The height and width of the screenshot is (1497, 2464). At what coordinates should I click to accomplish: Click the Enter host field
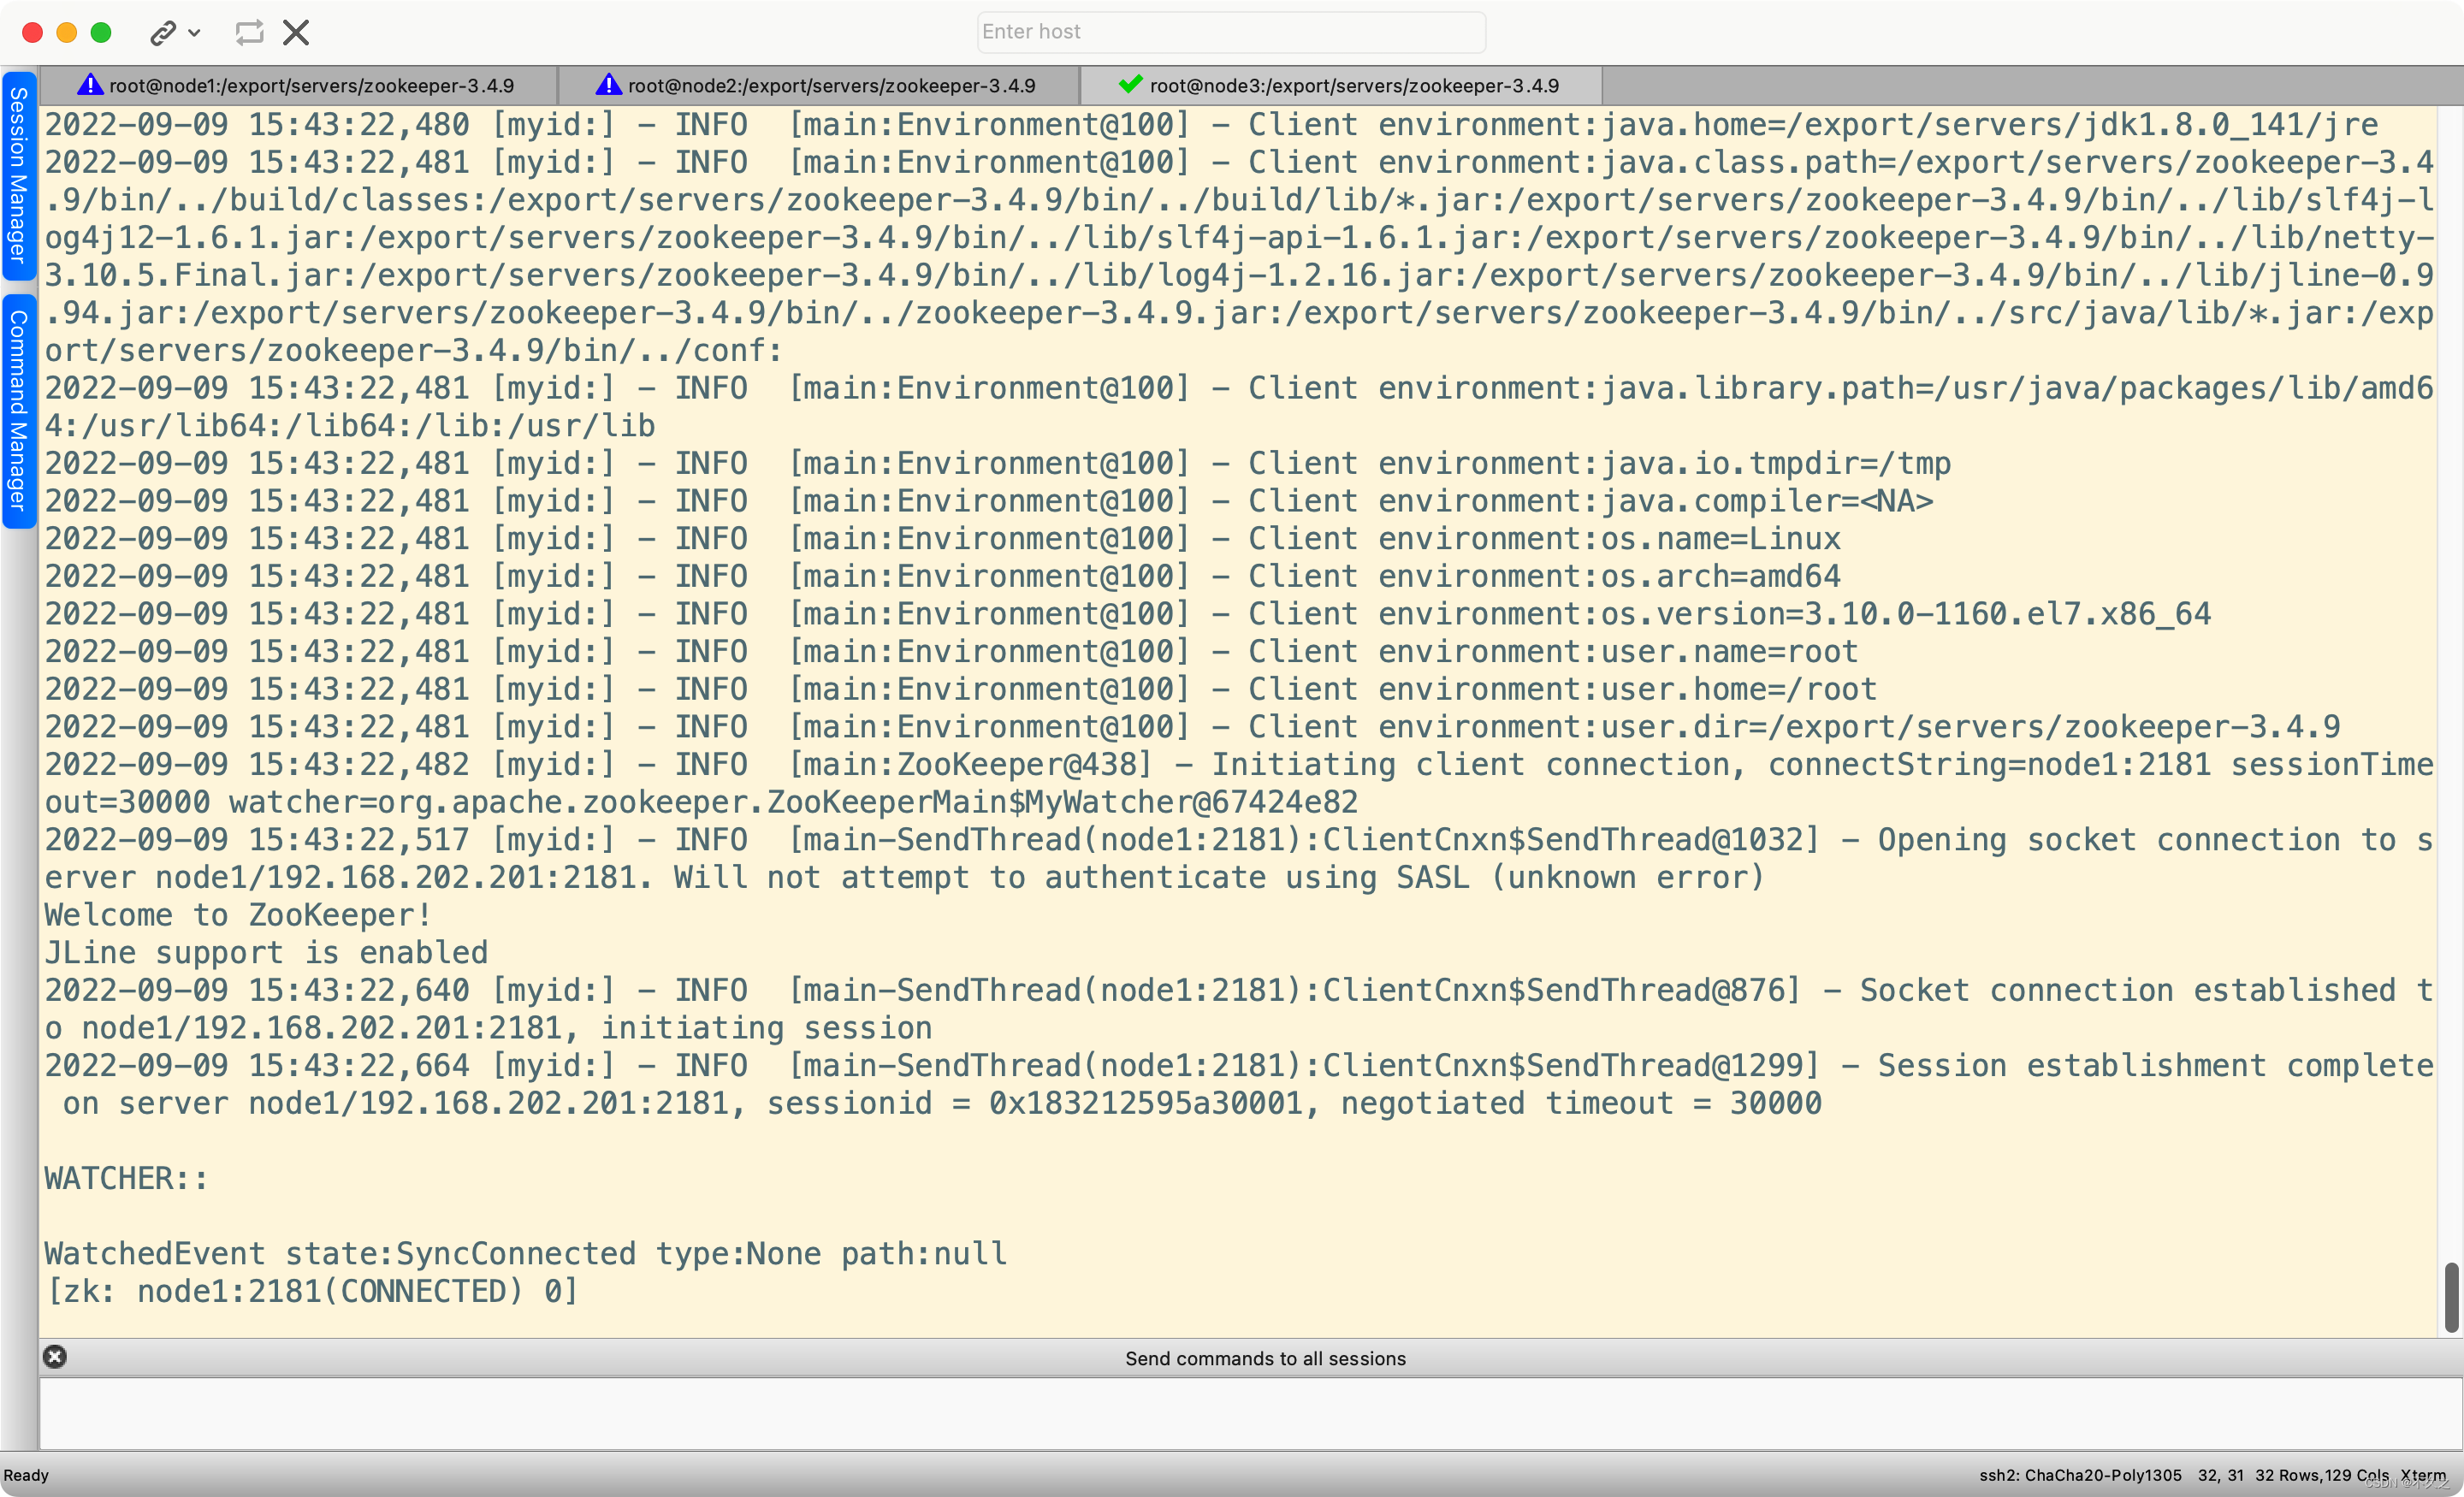(x=1231, y=32)
